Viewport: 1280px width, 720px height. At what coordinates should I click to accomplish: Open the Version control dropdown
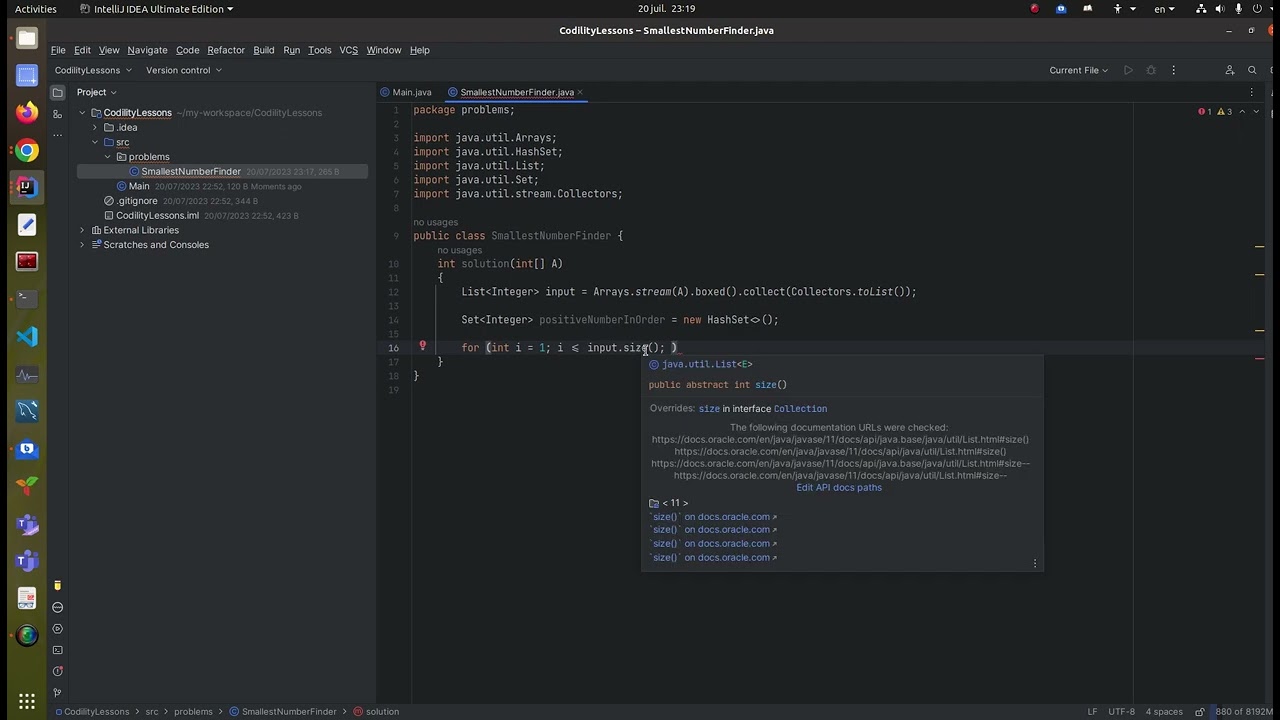click(x=183, y=70)
